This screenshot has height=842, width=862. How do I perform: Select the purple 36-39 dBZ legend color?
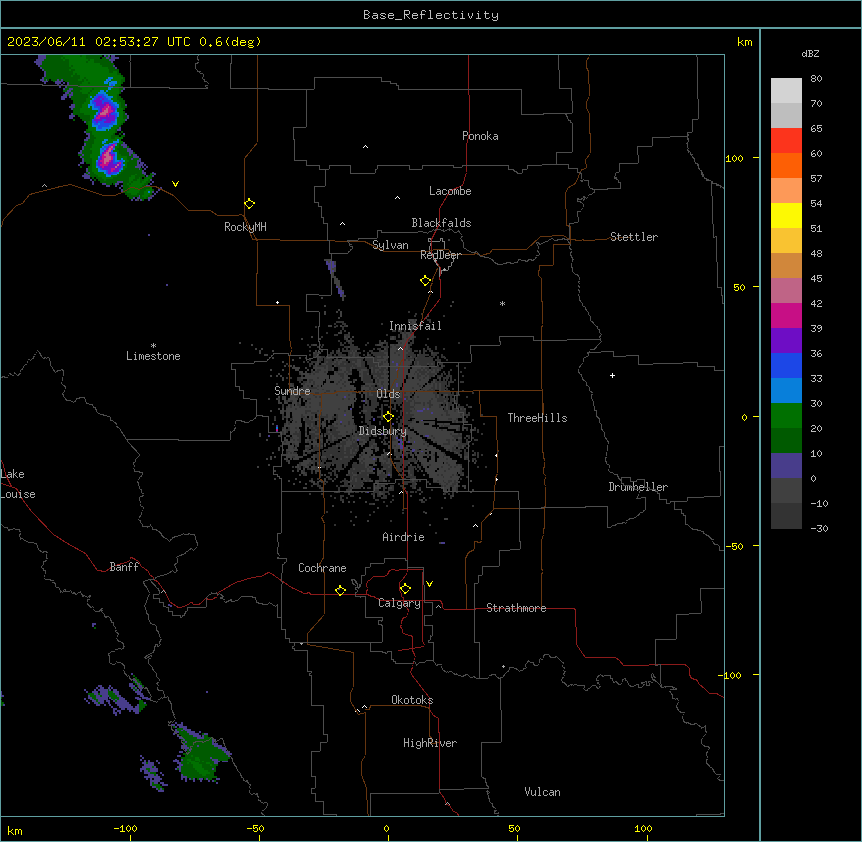[x=786, y=341]
